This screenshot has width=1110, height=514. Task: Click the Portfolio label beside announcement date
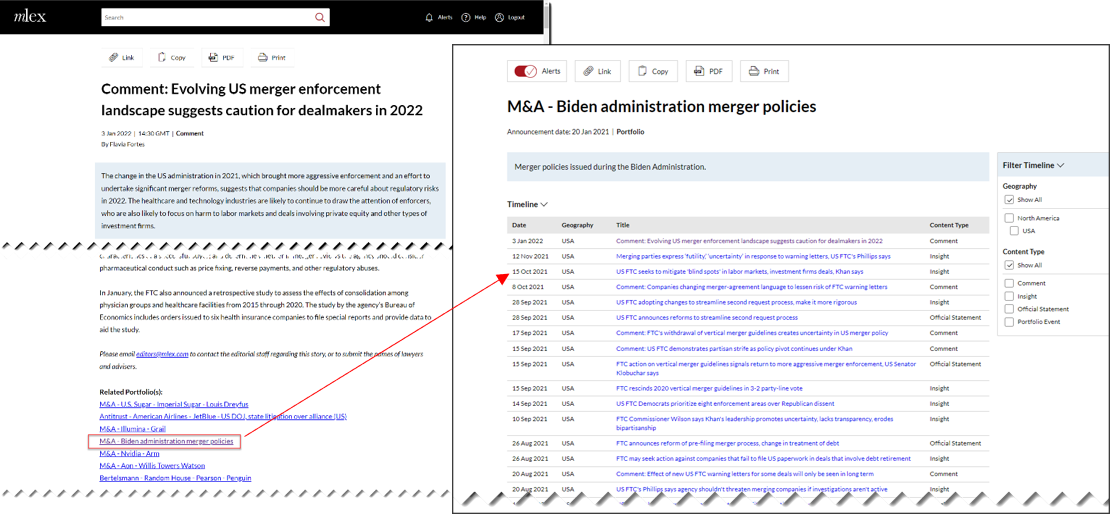(631, 132)
